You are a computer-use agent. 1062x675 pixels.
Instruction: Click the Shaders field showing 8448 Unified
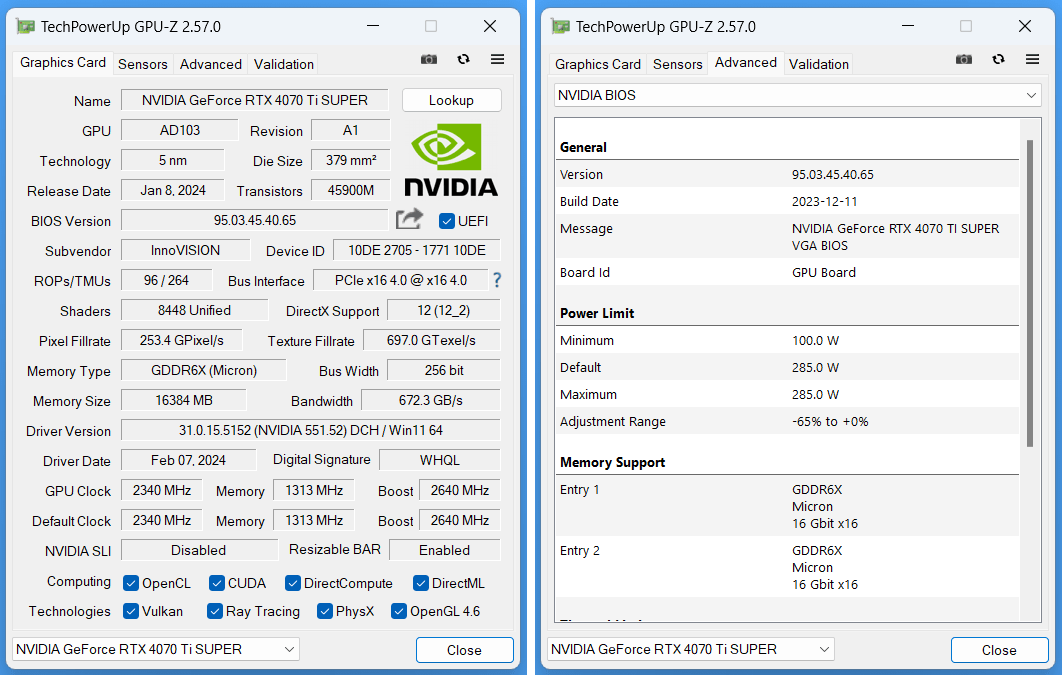click(194, 311)
